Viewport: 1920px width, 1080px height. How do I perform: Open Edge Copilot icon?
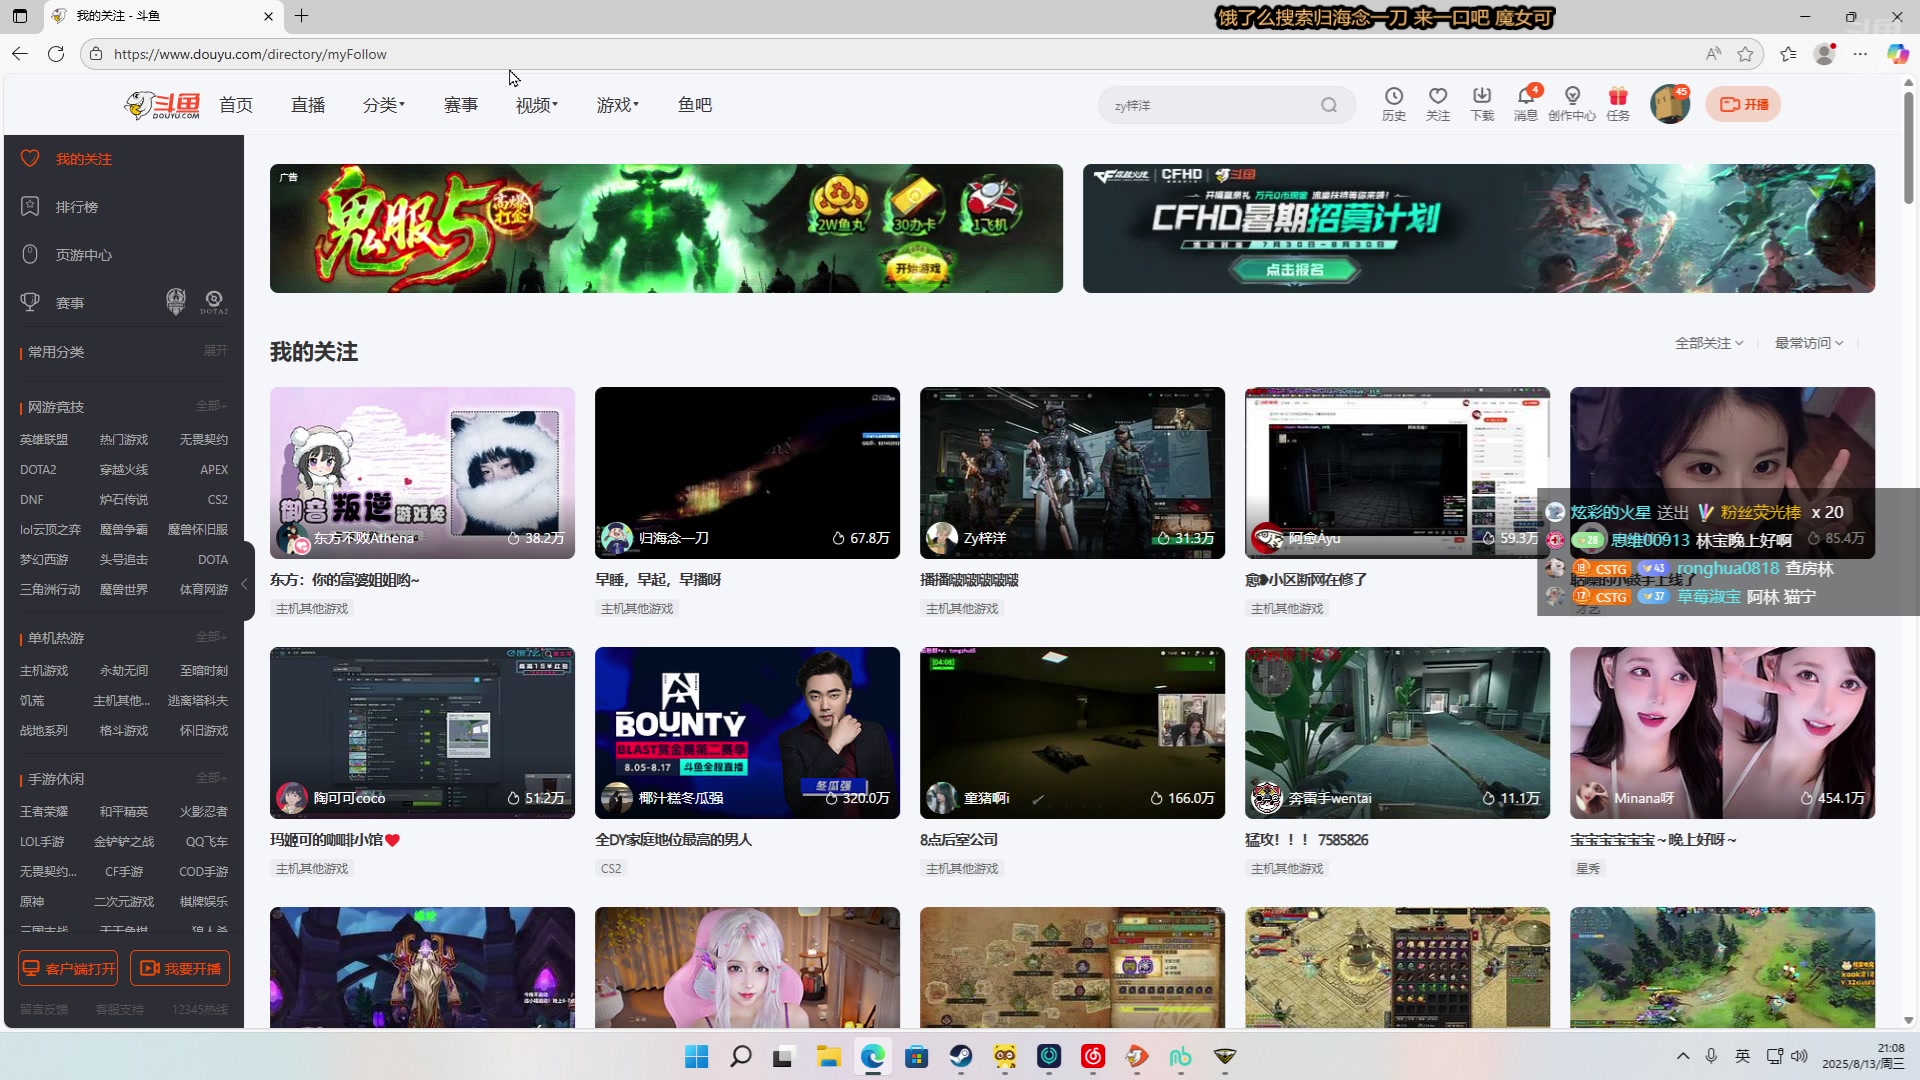1897,54
